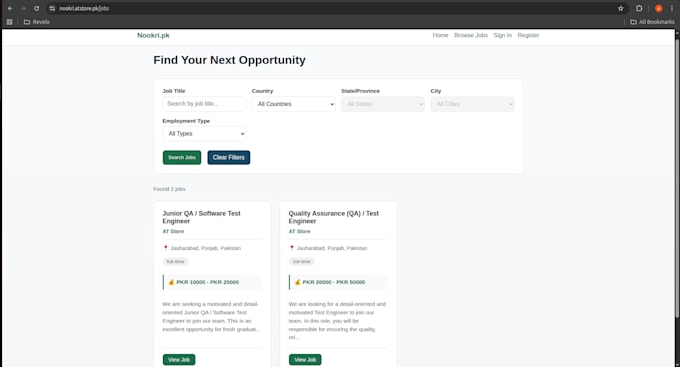Click View Job for Quality Assurance position

coord(305,360)
